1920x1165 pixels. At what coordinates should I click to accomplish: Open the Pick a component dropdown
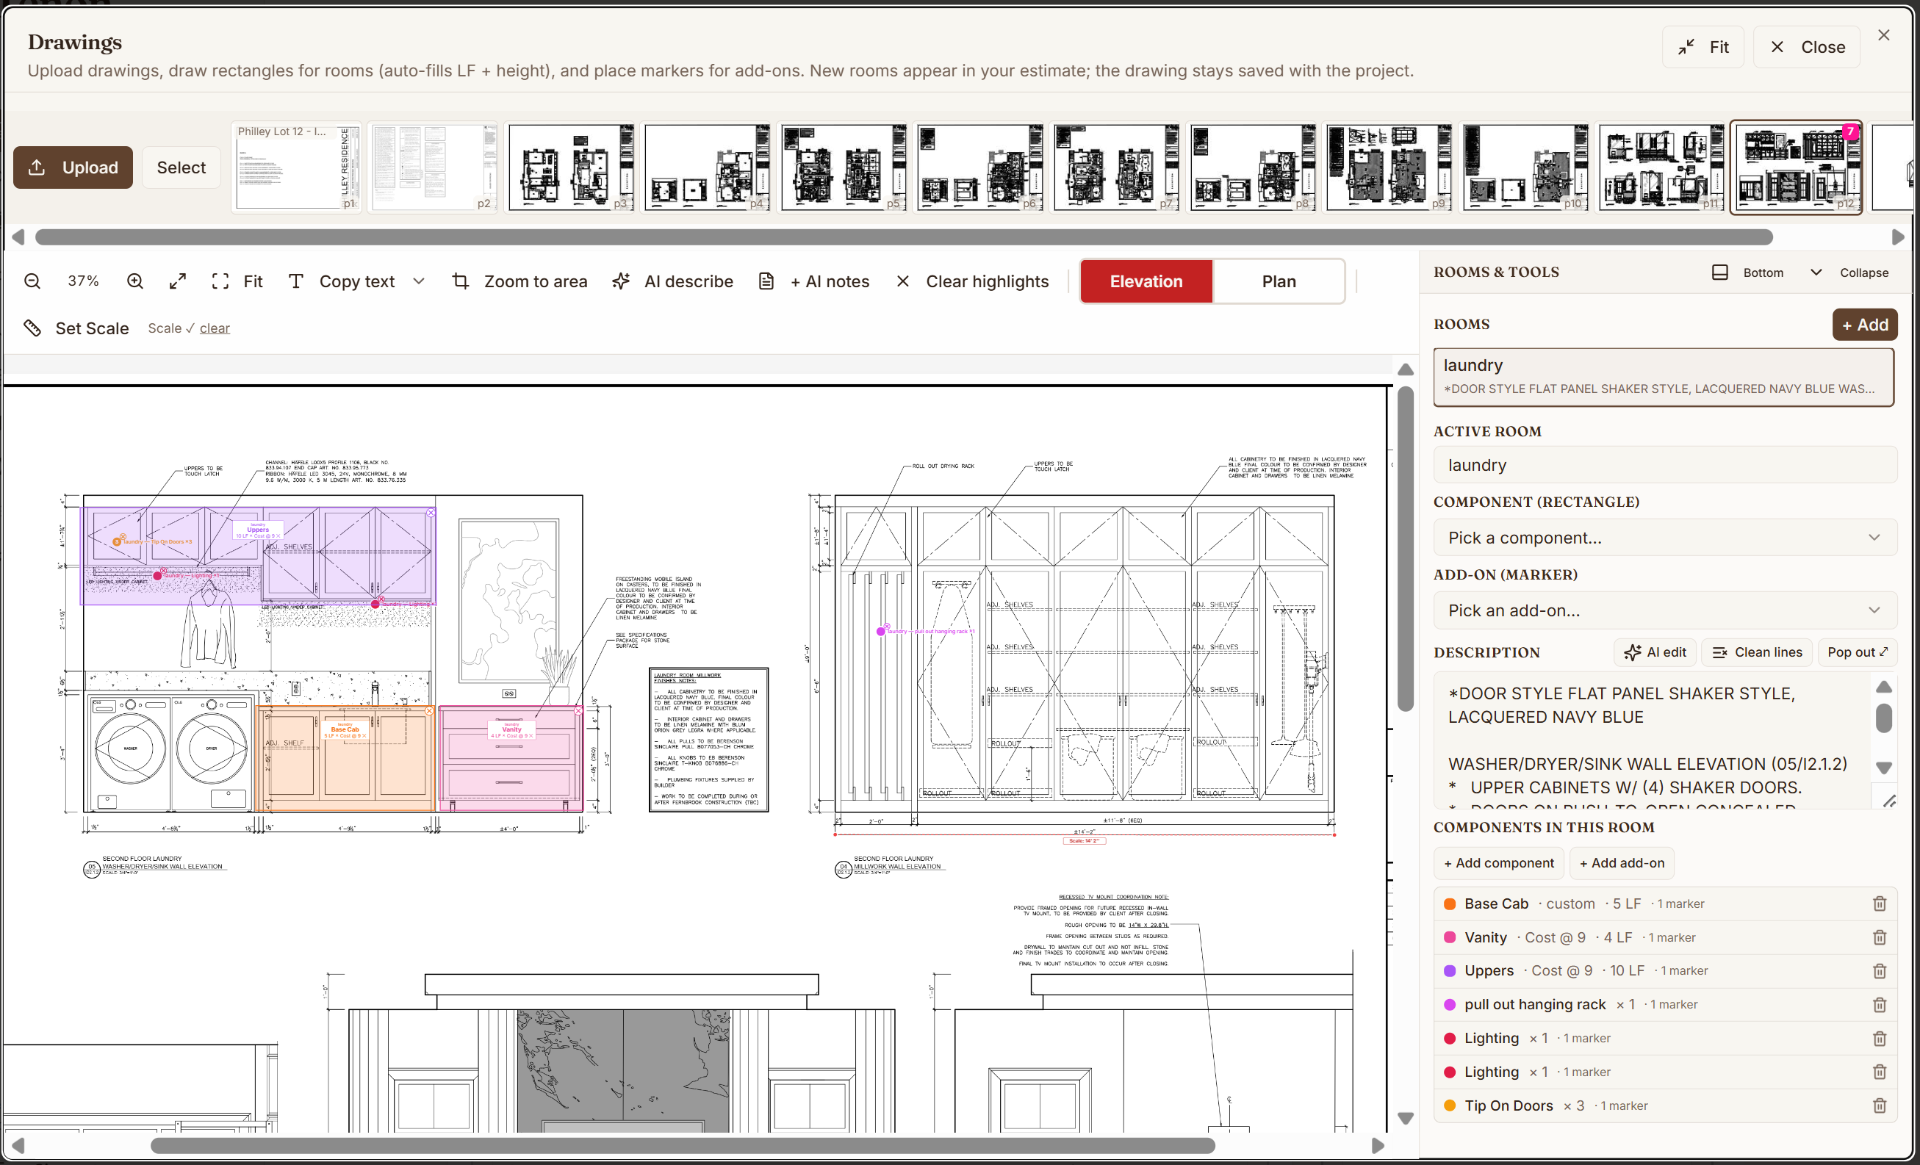coord(1664,538)
